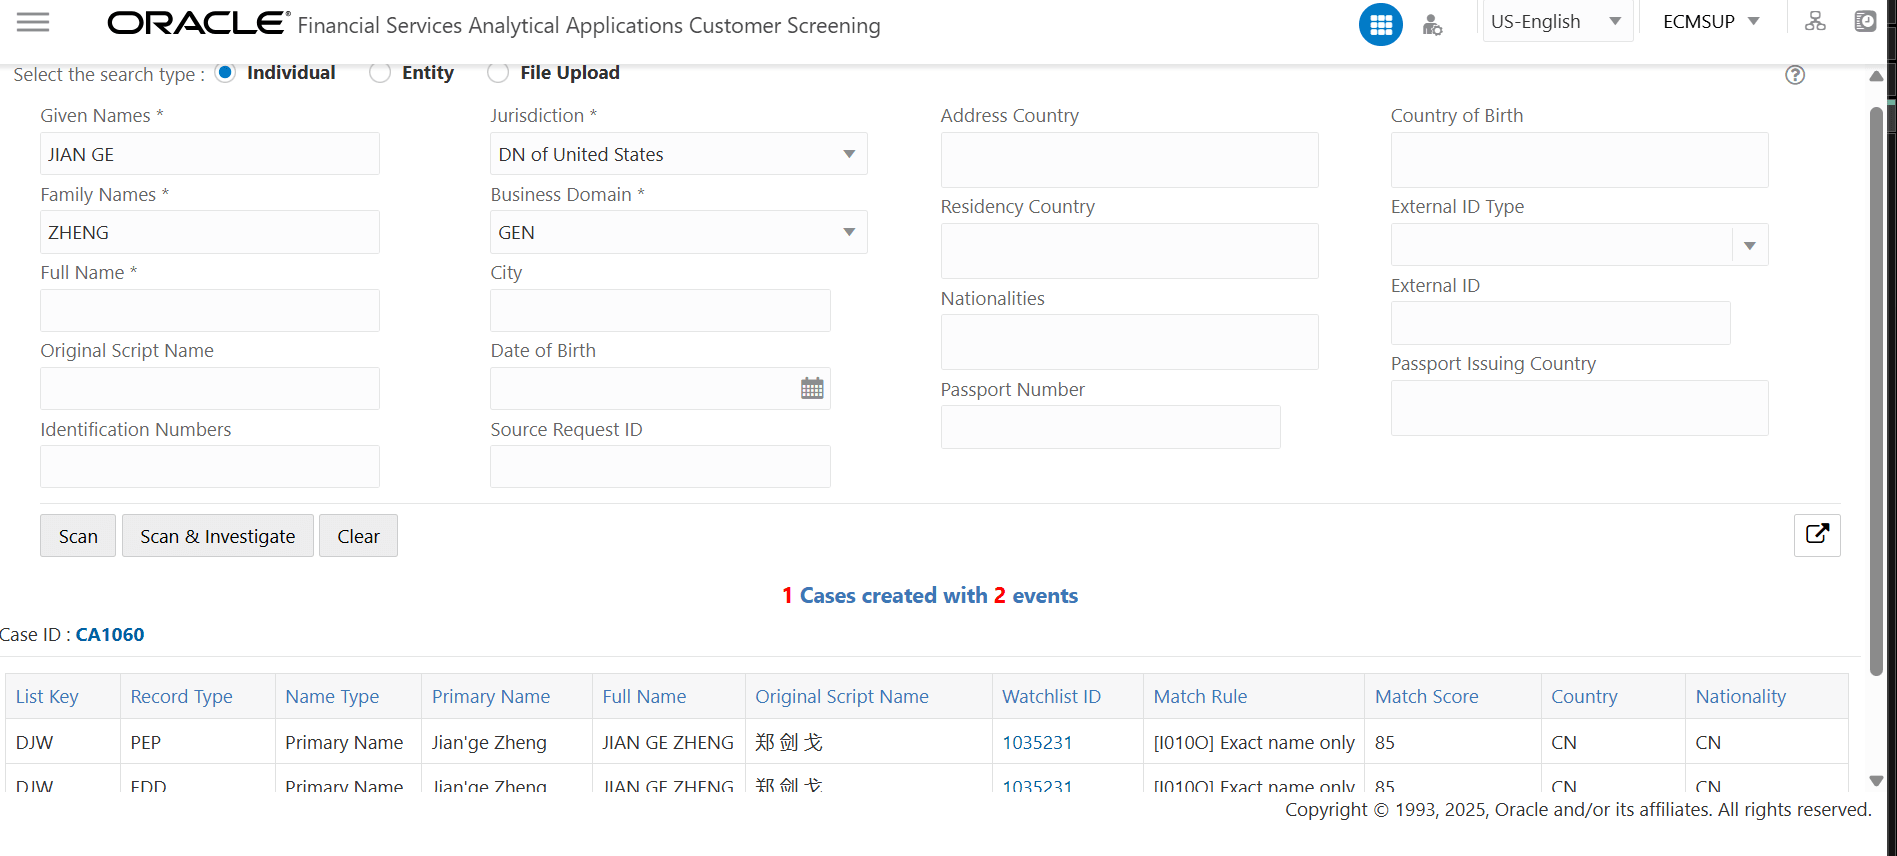This screenshot has height=856, width=1897.
Task: Click the Full Name input field
Action: coord(210,311)
